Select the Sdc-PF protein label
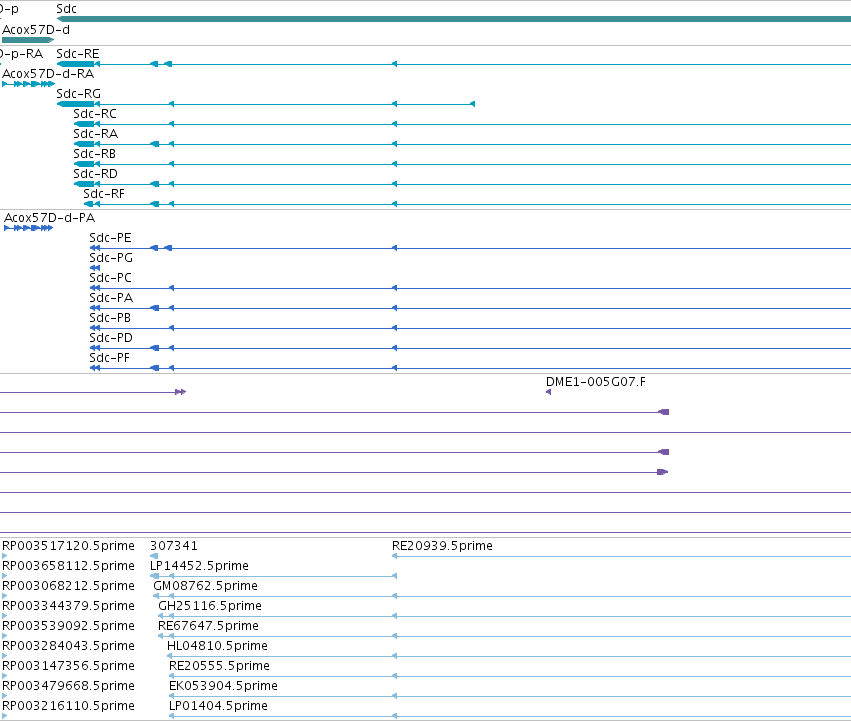Image resolution: width=851 pixels, height=721 pixels. pyautogui.click(x=110, y=358)
